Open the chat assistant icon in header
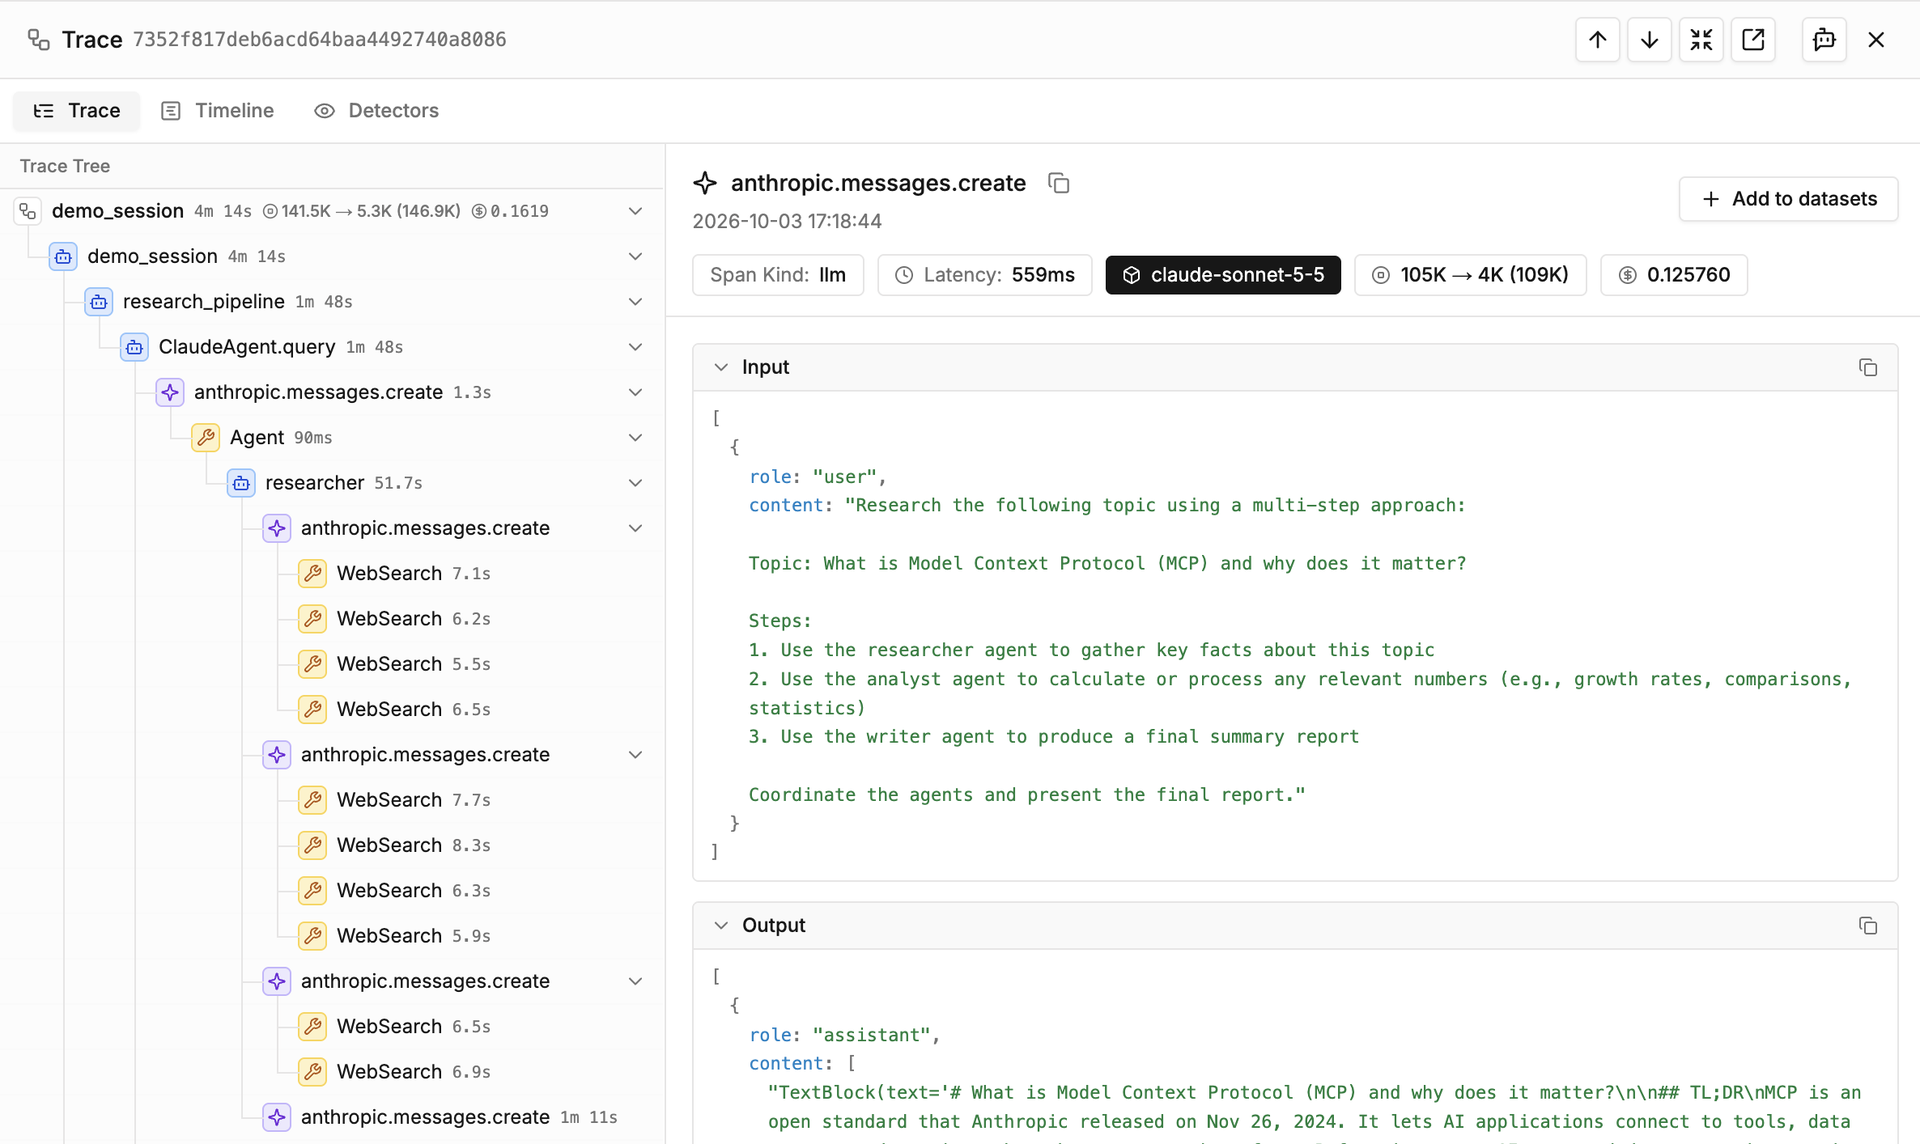The image size is (1920, 1144). [x=1824, y=40]
